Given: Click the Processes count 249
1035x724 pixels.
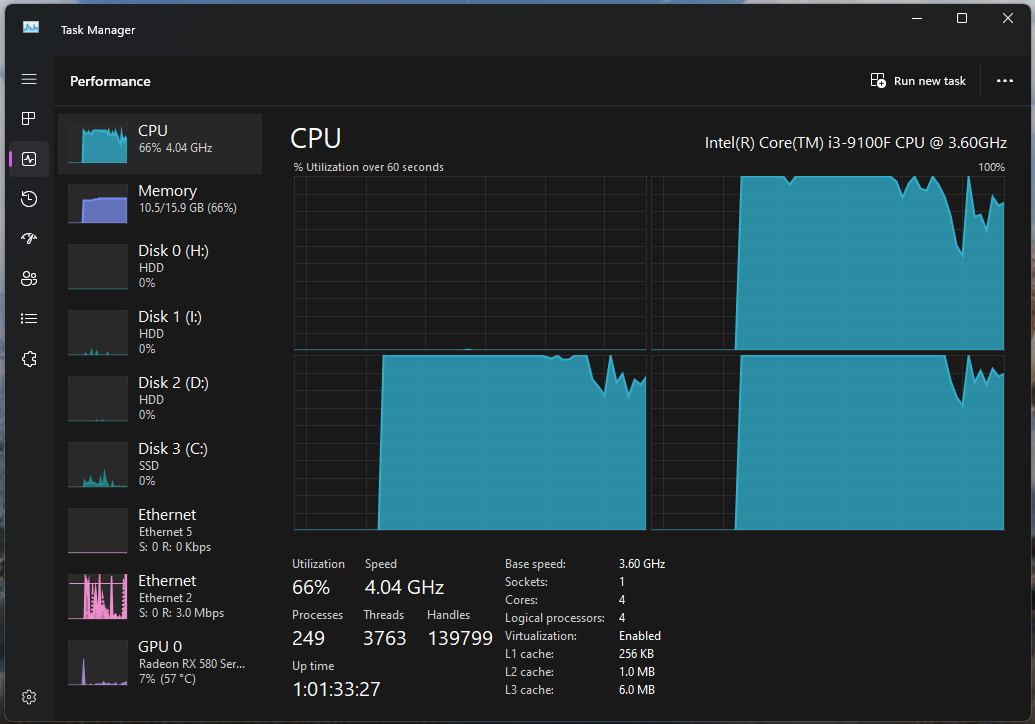Looking at the screenshot, I should [308, 638].
